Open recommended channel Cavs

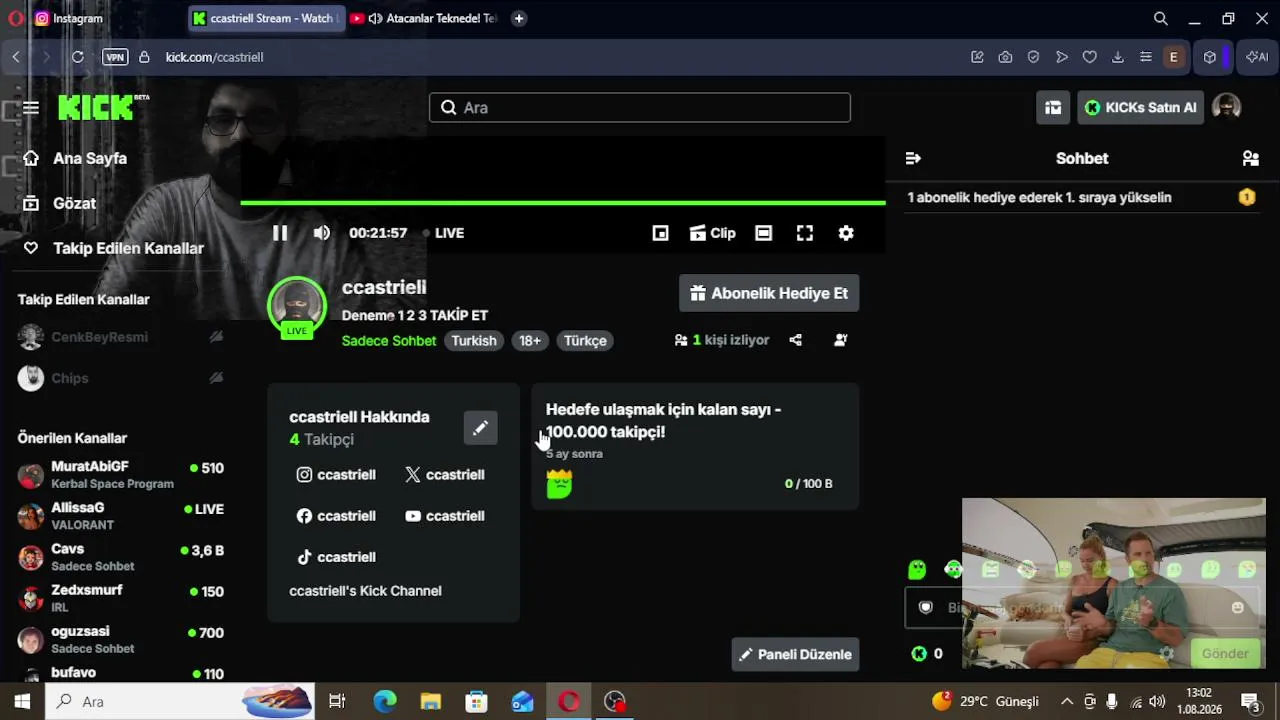121,557
